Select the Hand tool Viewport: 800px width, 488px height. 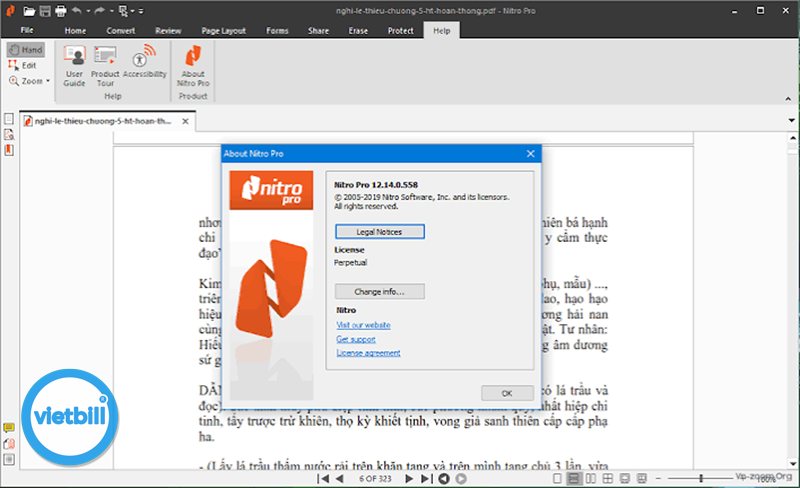point(26,50)
